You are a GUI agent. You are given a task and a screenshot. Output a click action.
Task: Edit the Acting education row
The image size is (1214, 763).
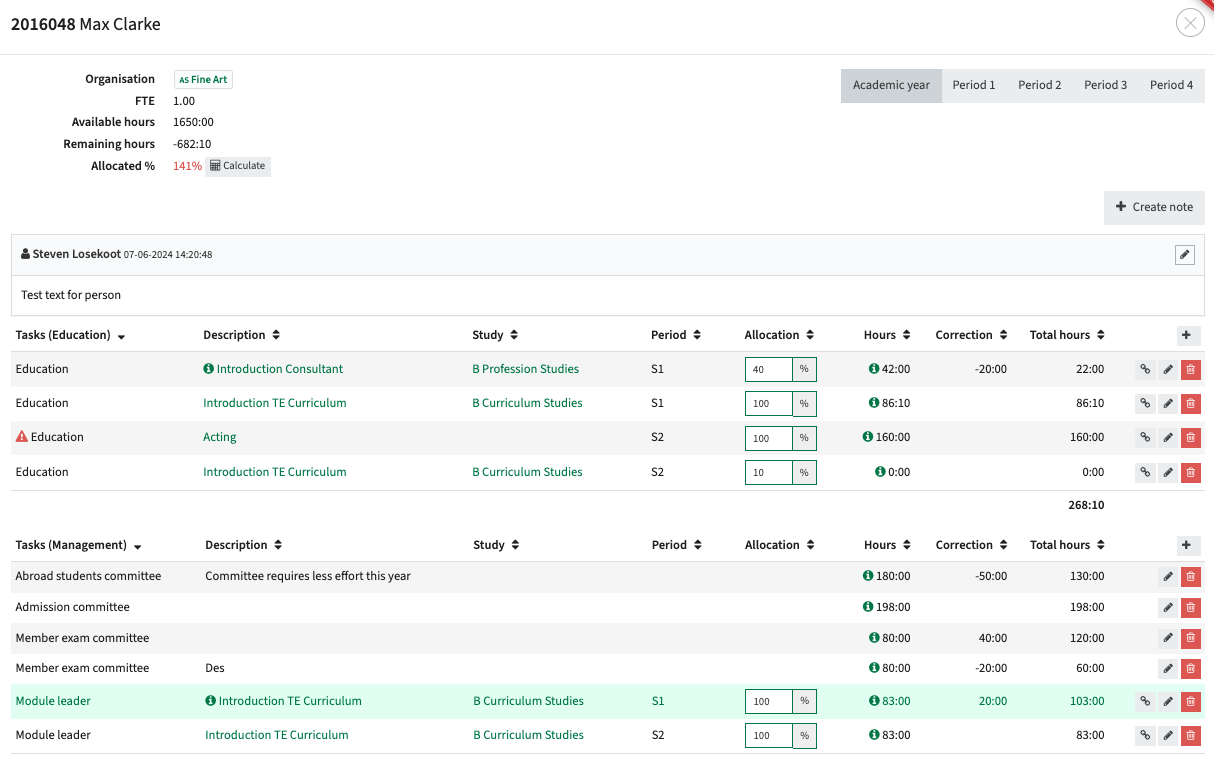pos(1167,438)
